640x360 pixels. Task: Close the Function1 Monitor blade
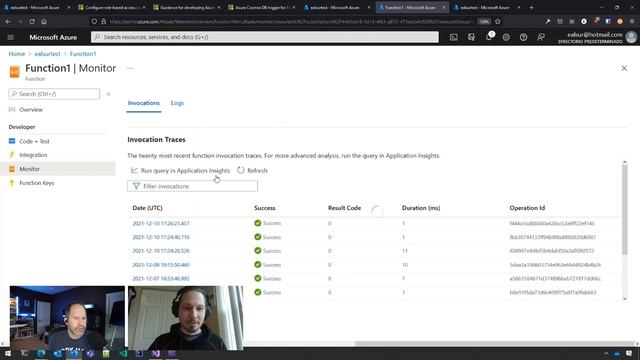(624, 68)
